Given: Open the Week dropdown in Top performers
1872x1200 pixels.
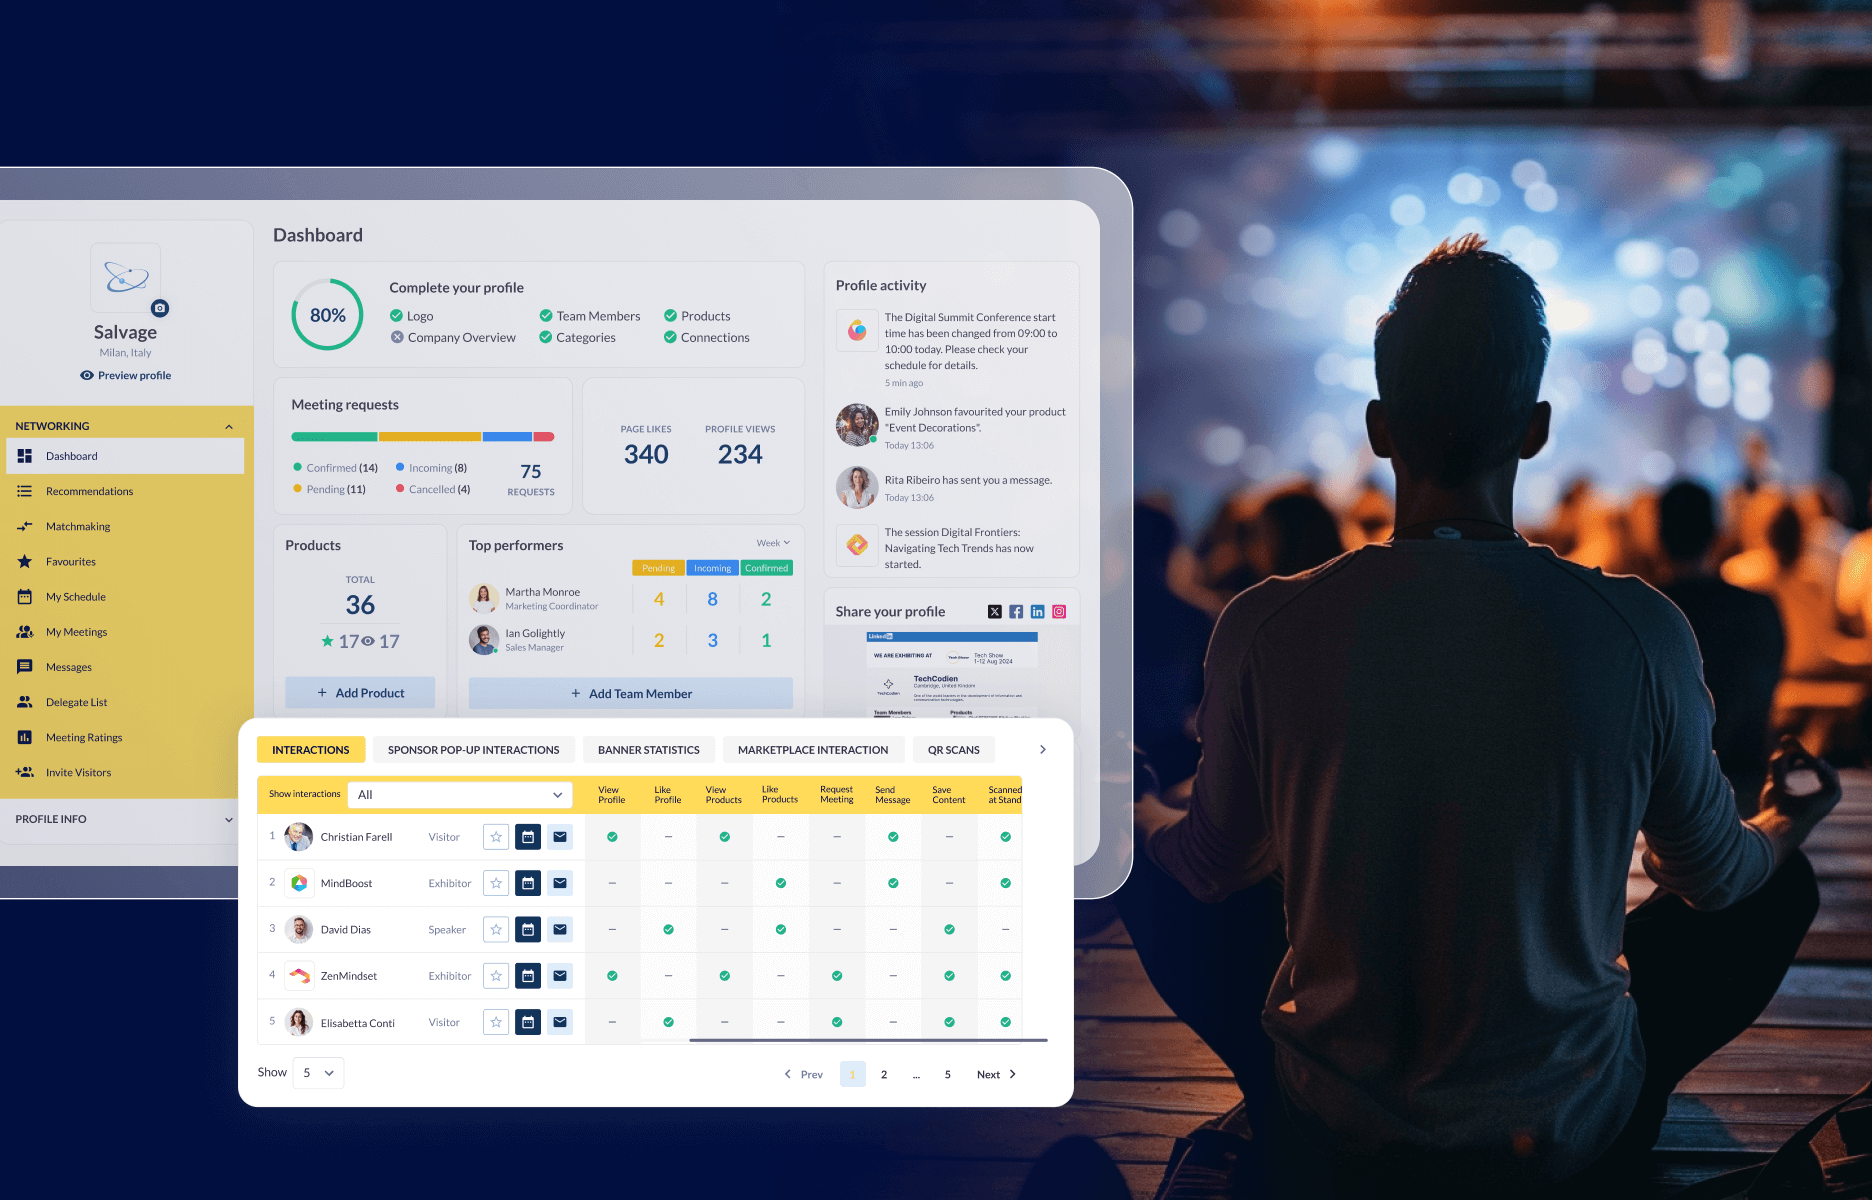Looking at the screenshot, I should pos(773,543).
